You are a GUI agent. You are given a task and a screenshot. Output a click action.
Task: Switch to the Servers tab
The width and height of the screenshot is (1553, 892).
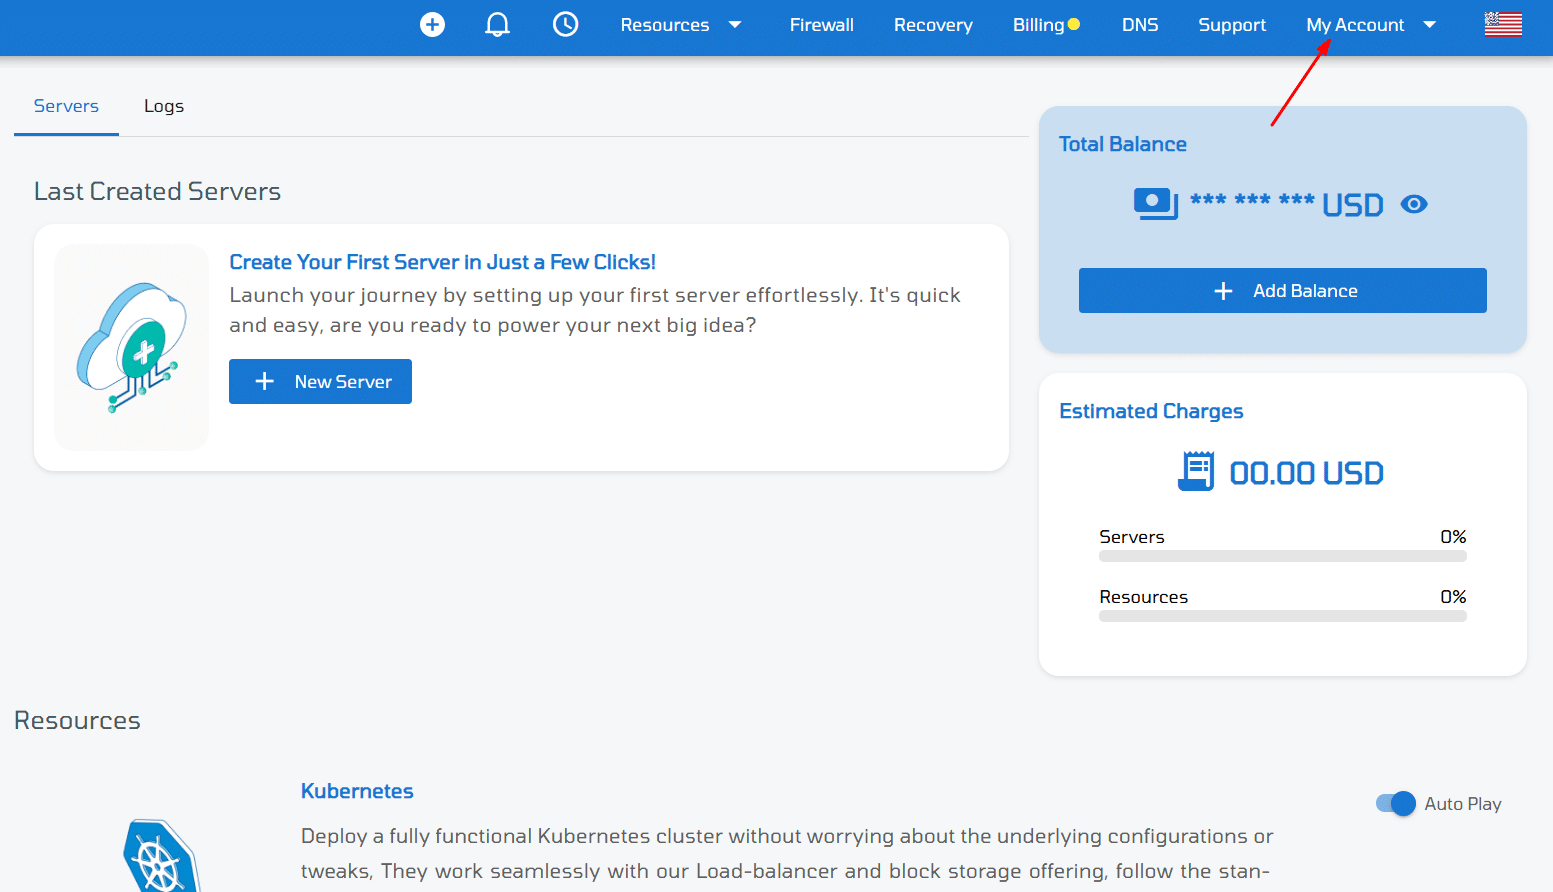[66, 106]
